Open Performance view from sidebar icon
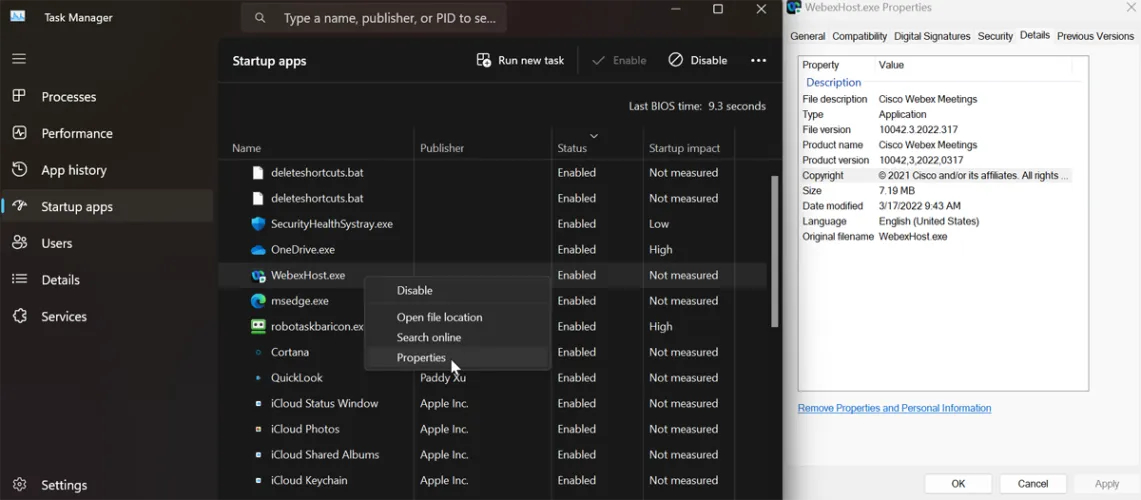The height and width of the screenshot is (500, 1141). [x=18, y=133]
